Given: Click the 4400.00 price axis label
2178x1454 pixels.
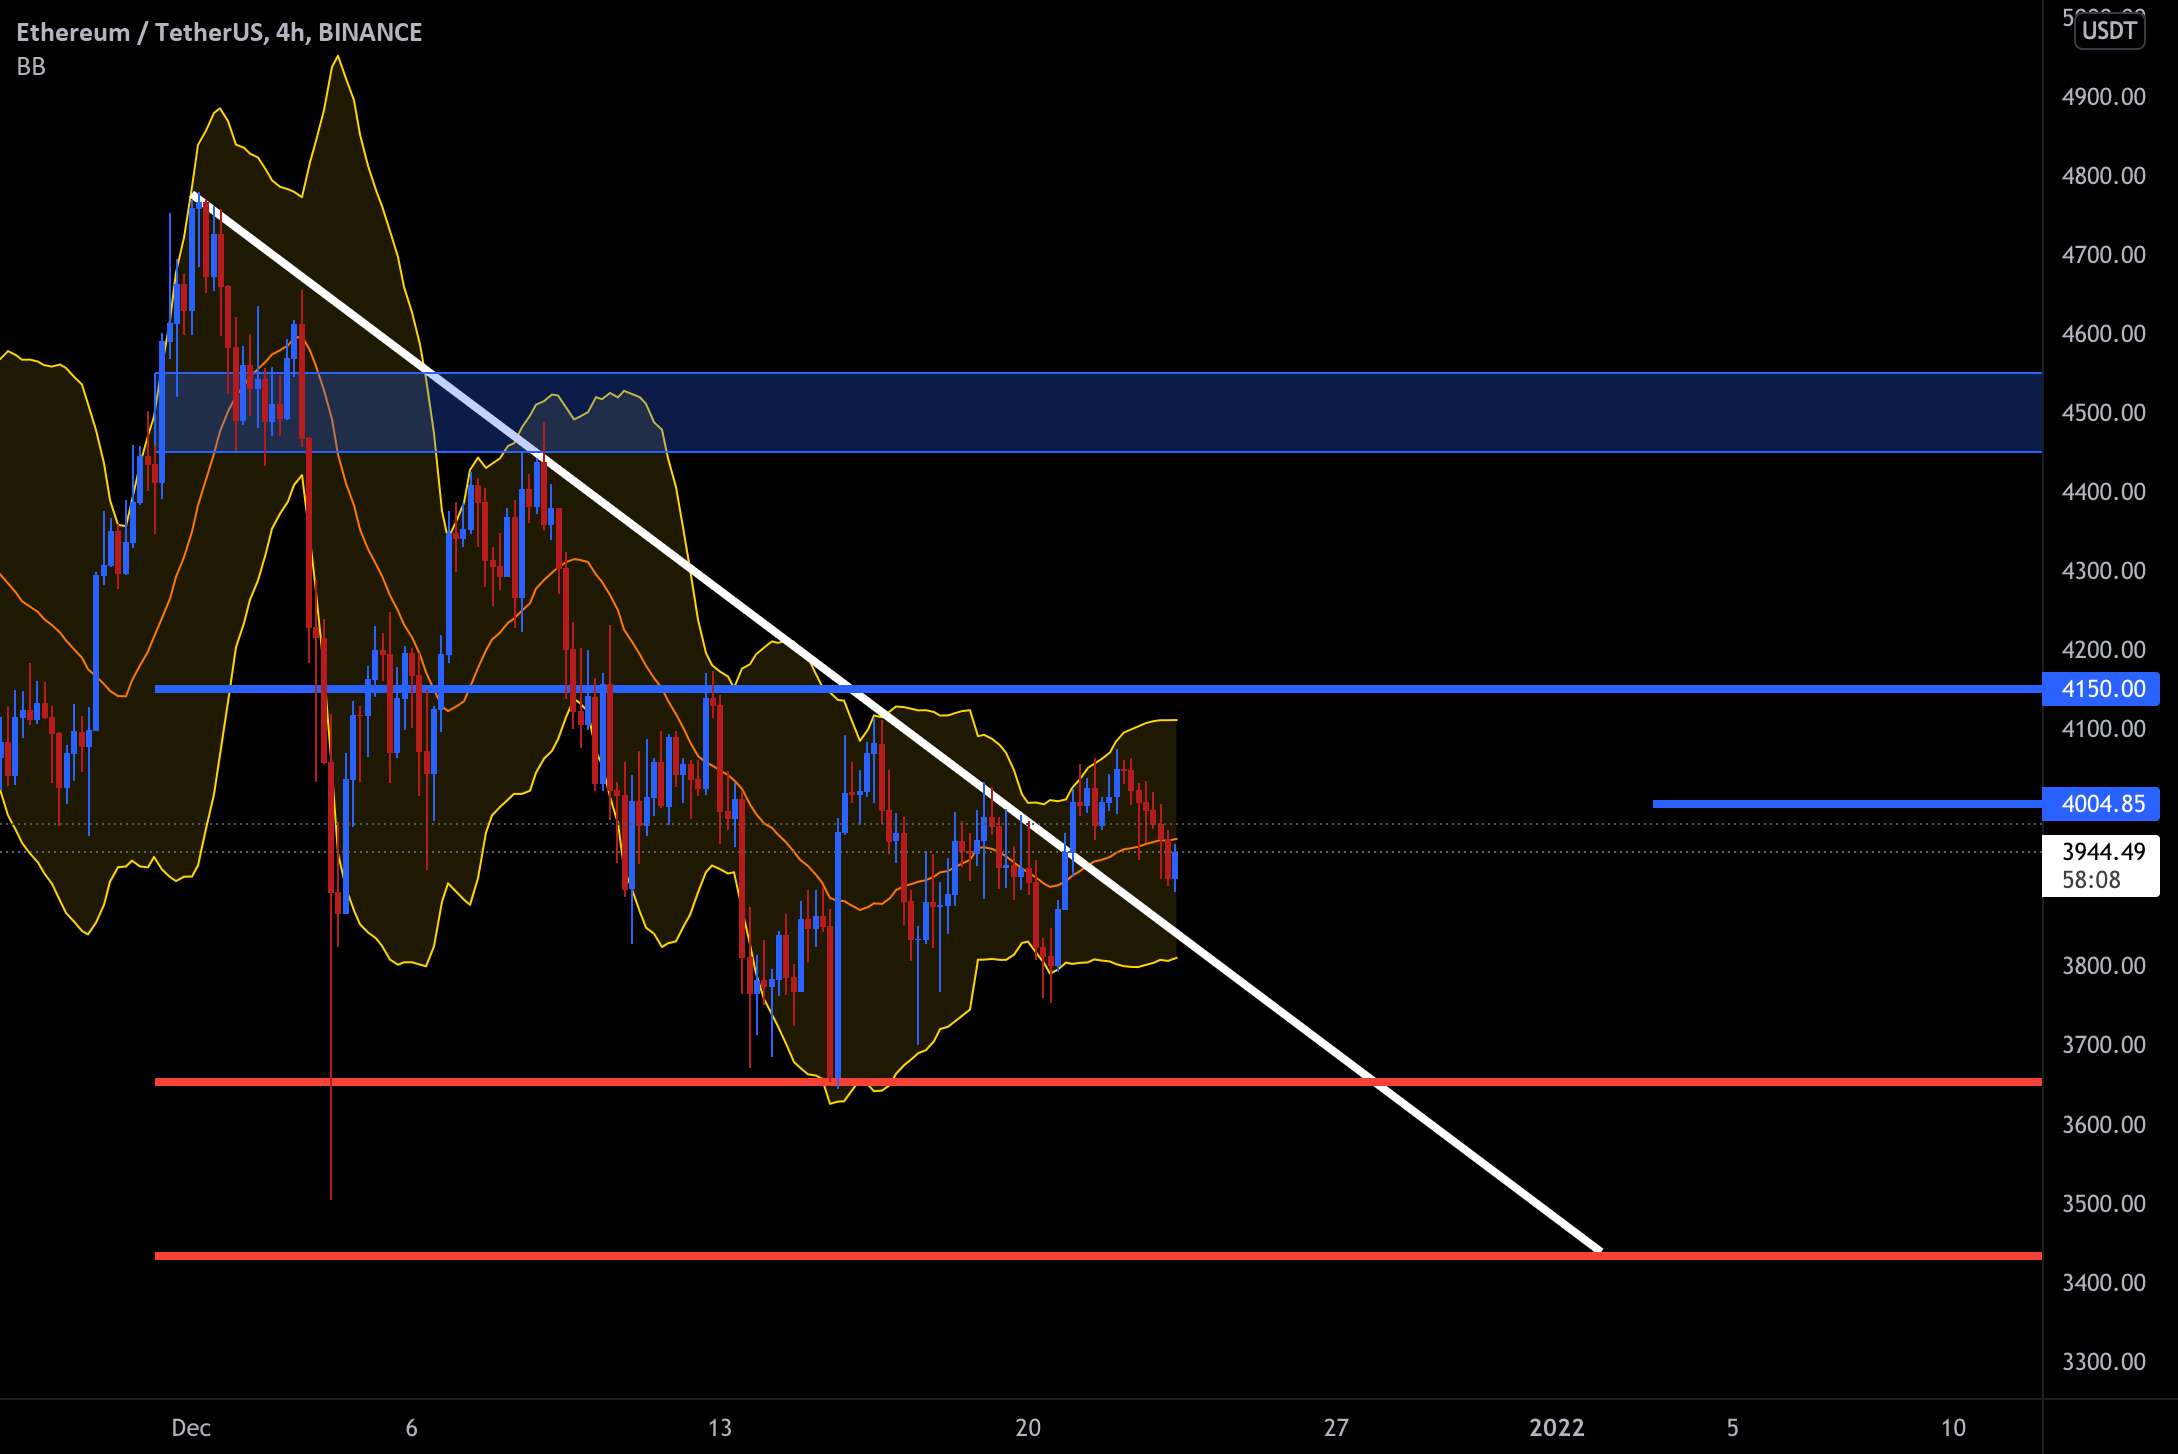Looking at the screenshot, I should coord(2103,492).
